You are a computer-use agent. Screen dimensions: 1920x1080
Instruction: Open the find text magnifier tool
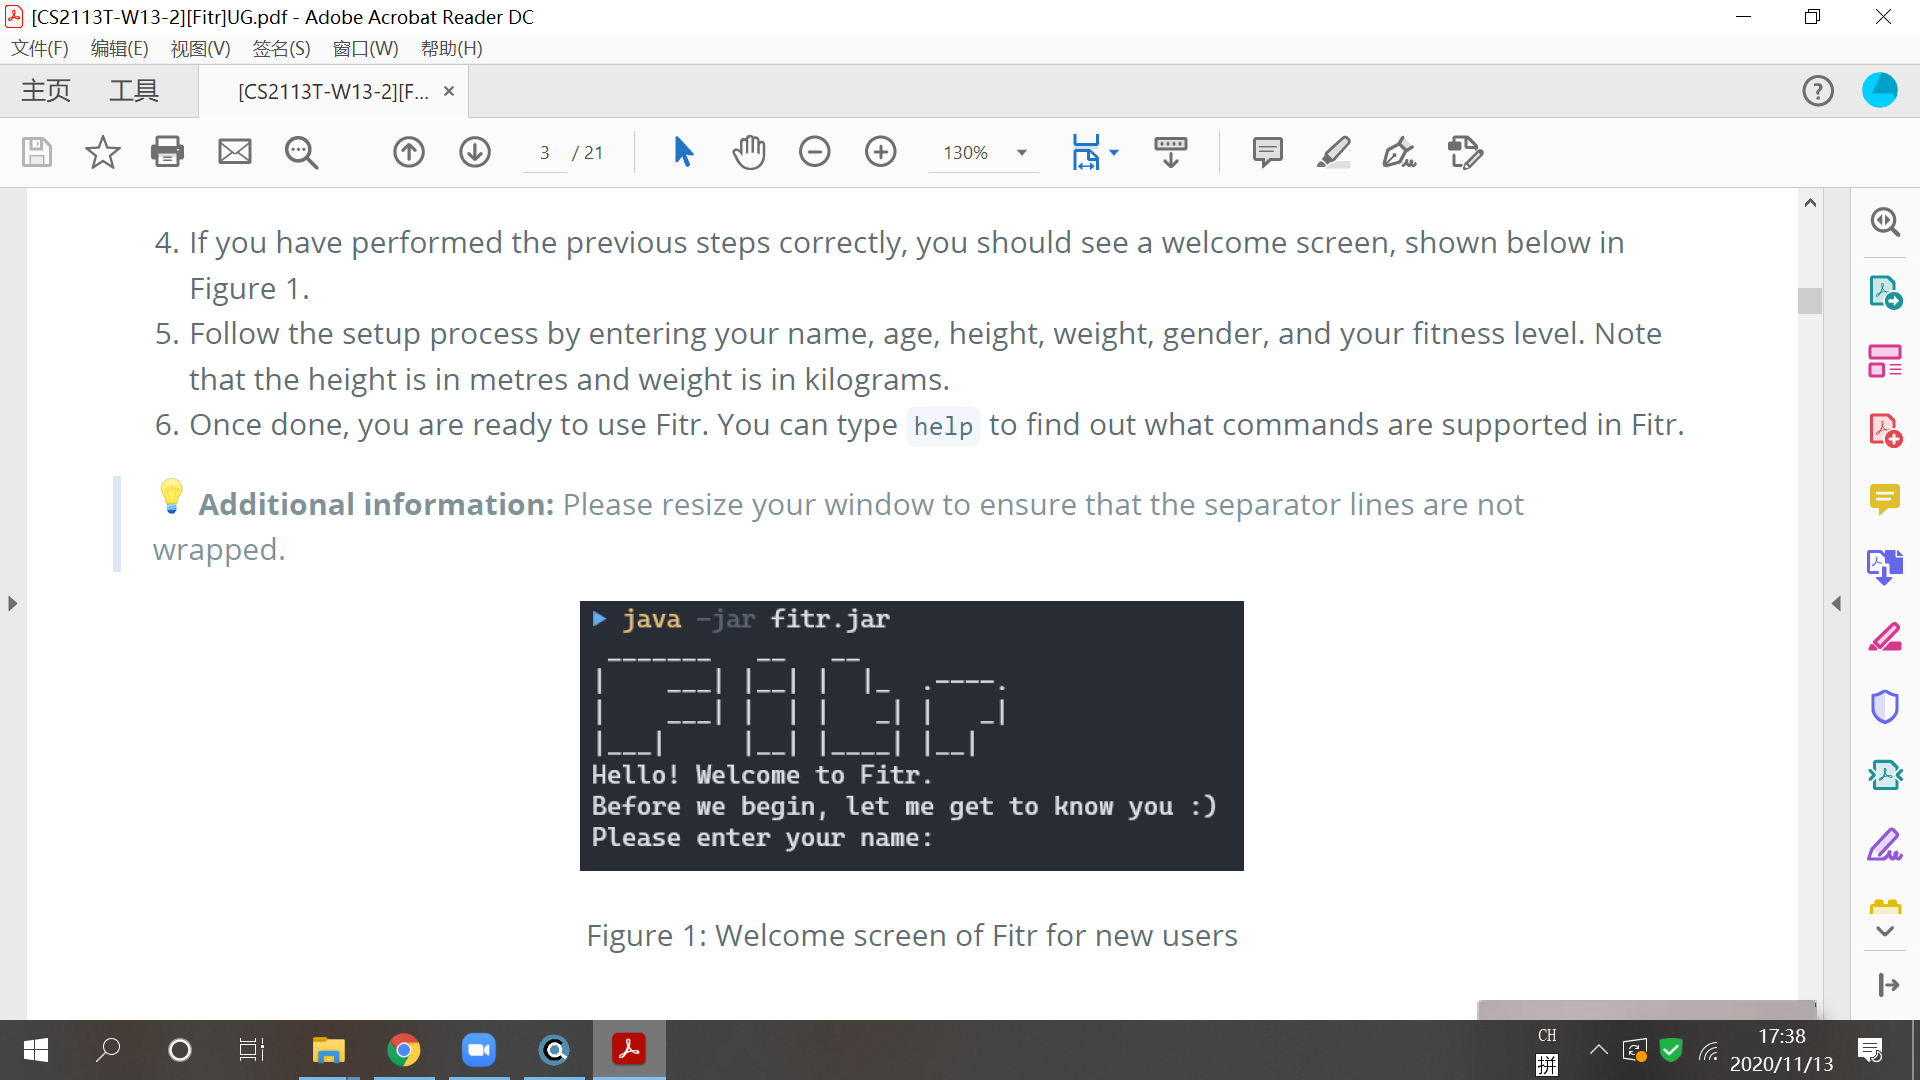pyautogui.click(x=301, y=152)
